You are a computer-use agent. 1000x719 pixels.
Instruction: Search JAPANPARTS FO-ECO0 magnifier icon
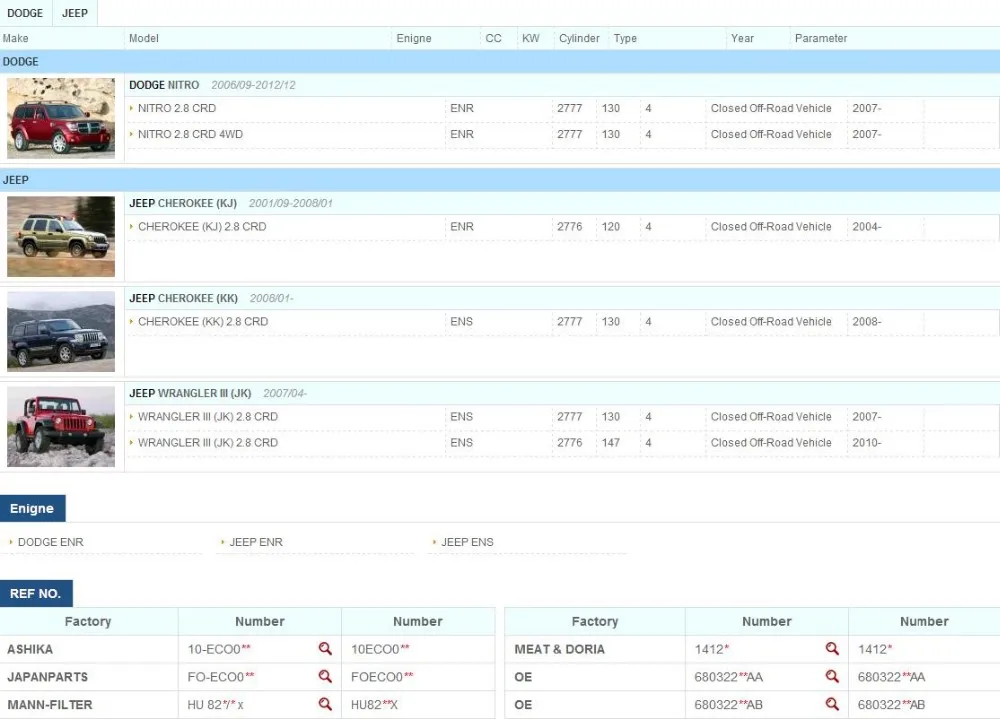(325, 676)
